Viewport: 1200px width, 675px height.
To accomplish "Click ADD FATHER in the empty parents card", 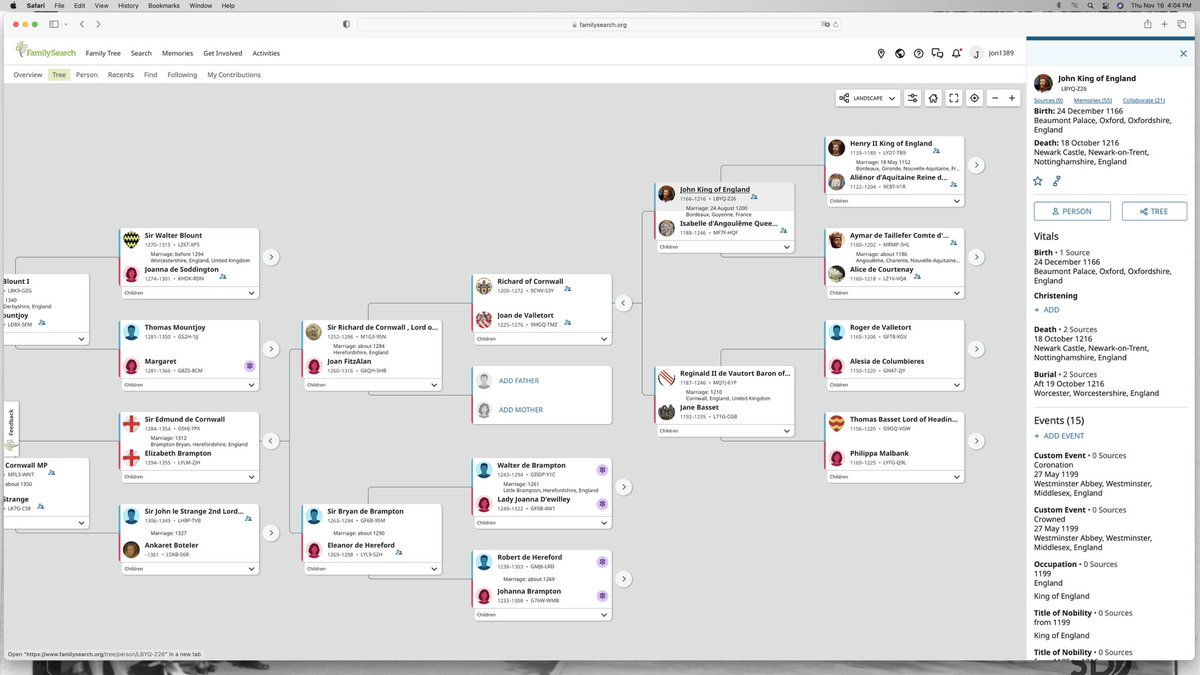I will tap(519, 381).
